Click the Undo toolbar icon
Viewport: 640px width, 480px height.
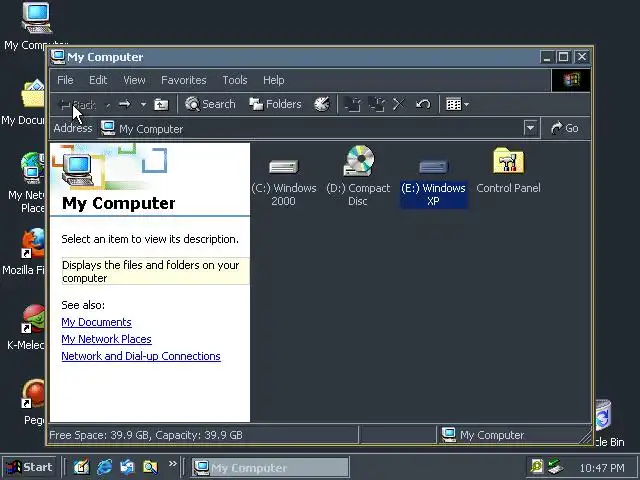click(x=423, y=104)
